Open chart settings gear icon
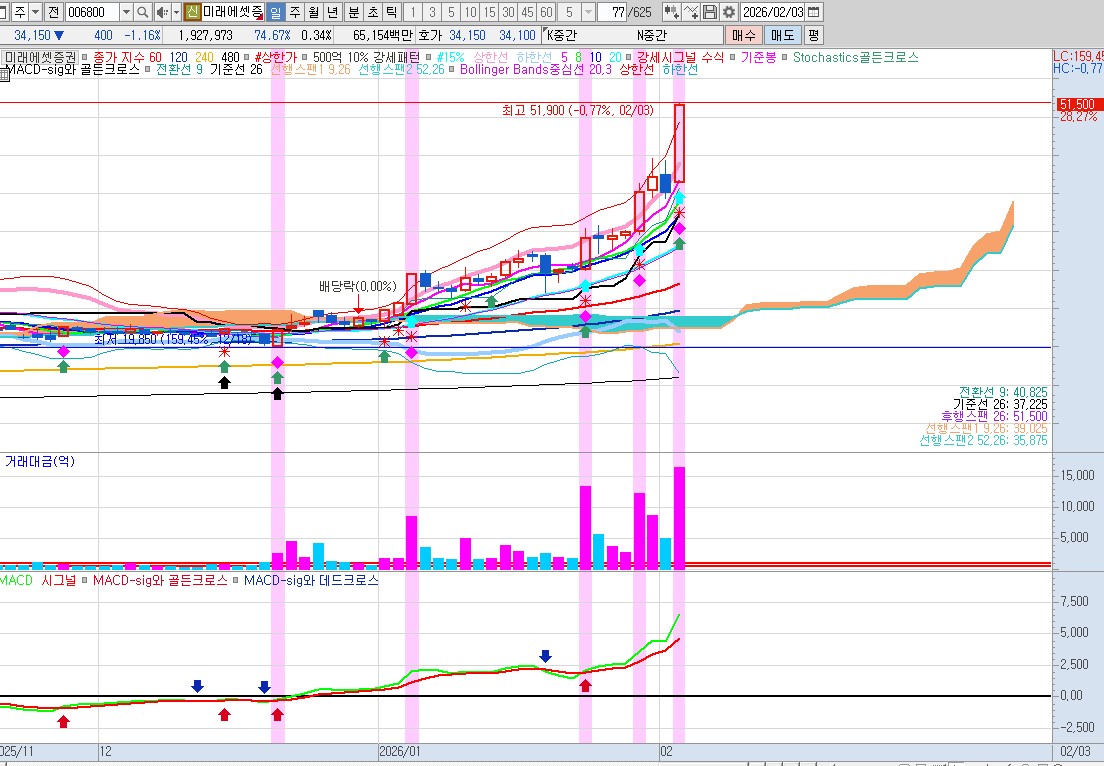This screenshot has height=766, width=1104. pos(729,12)
